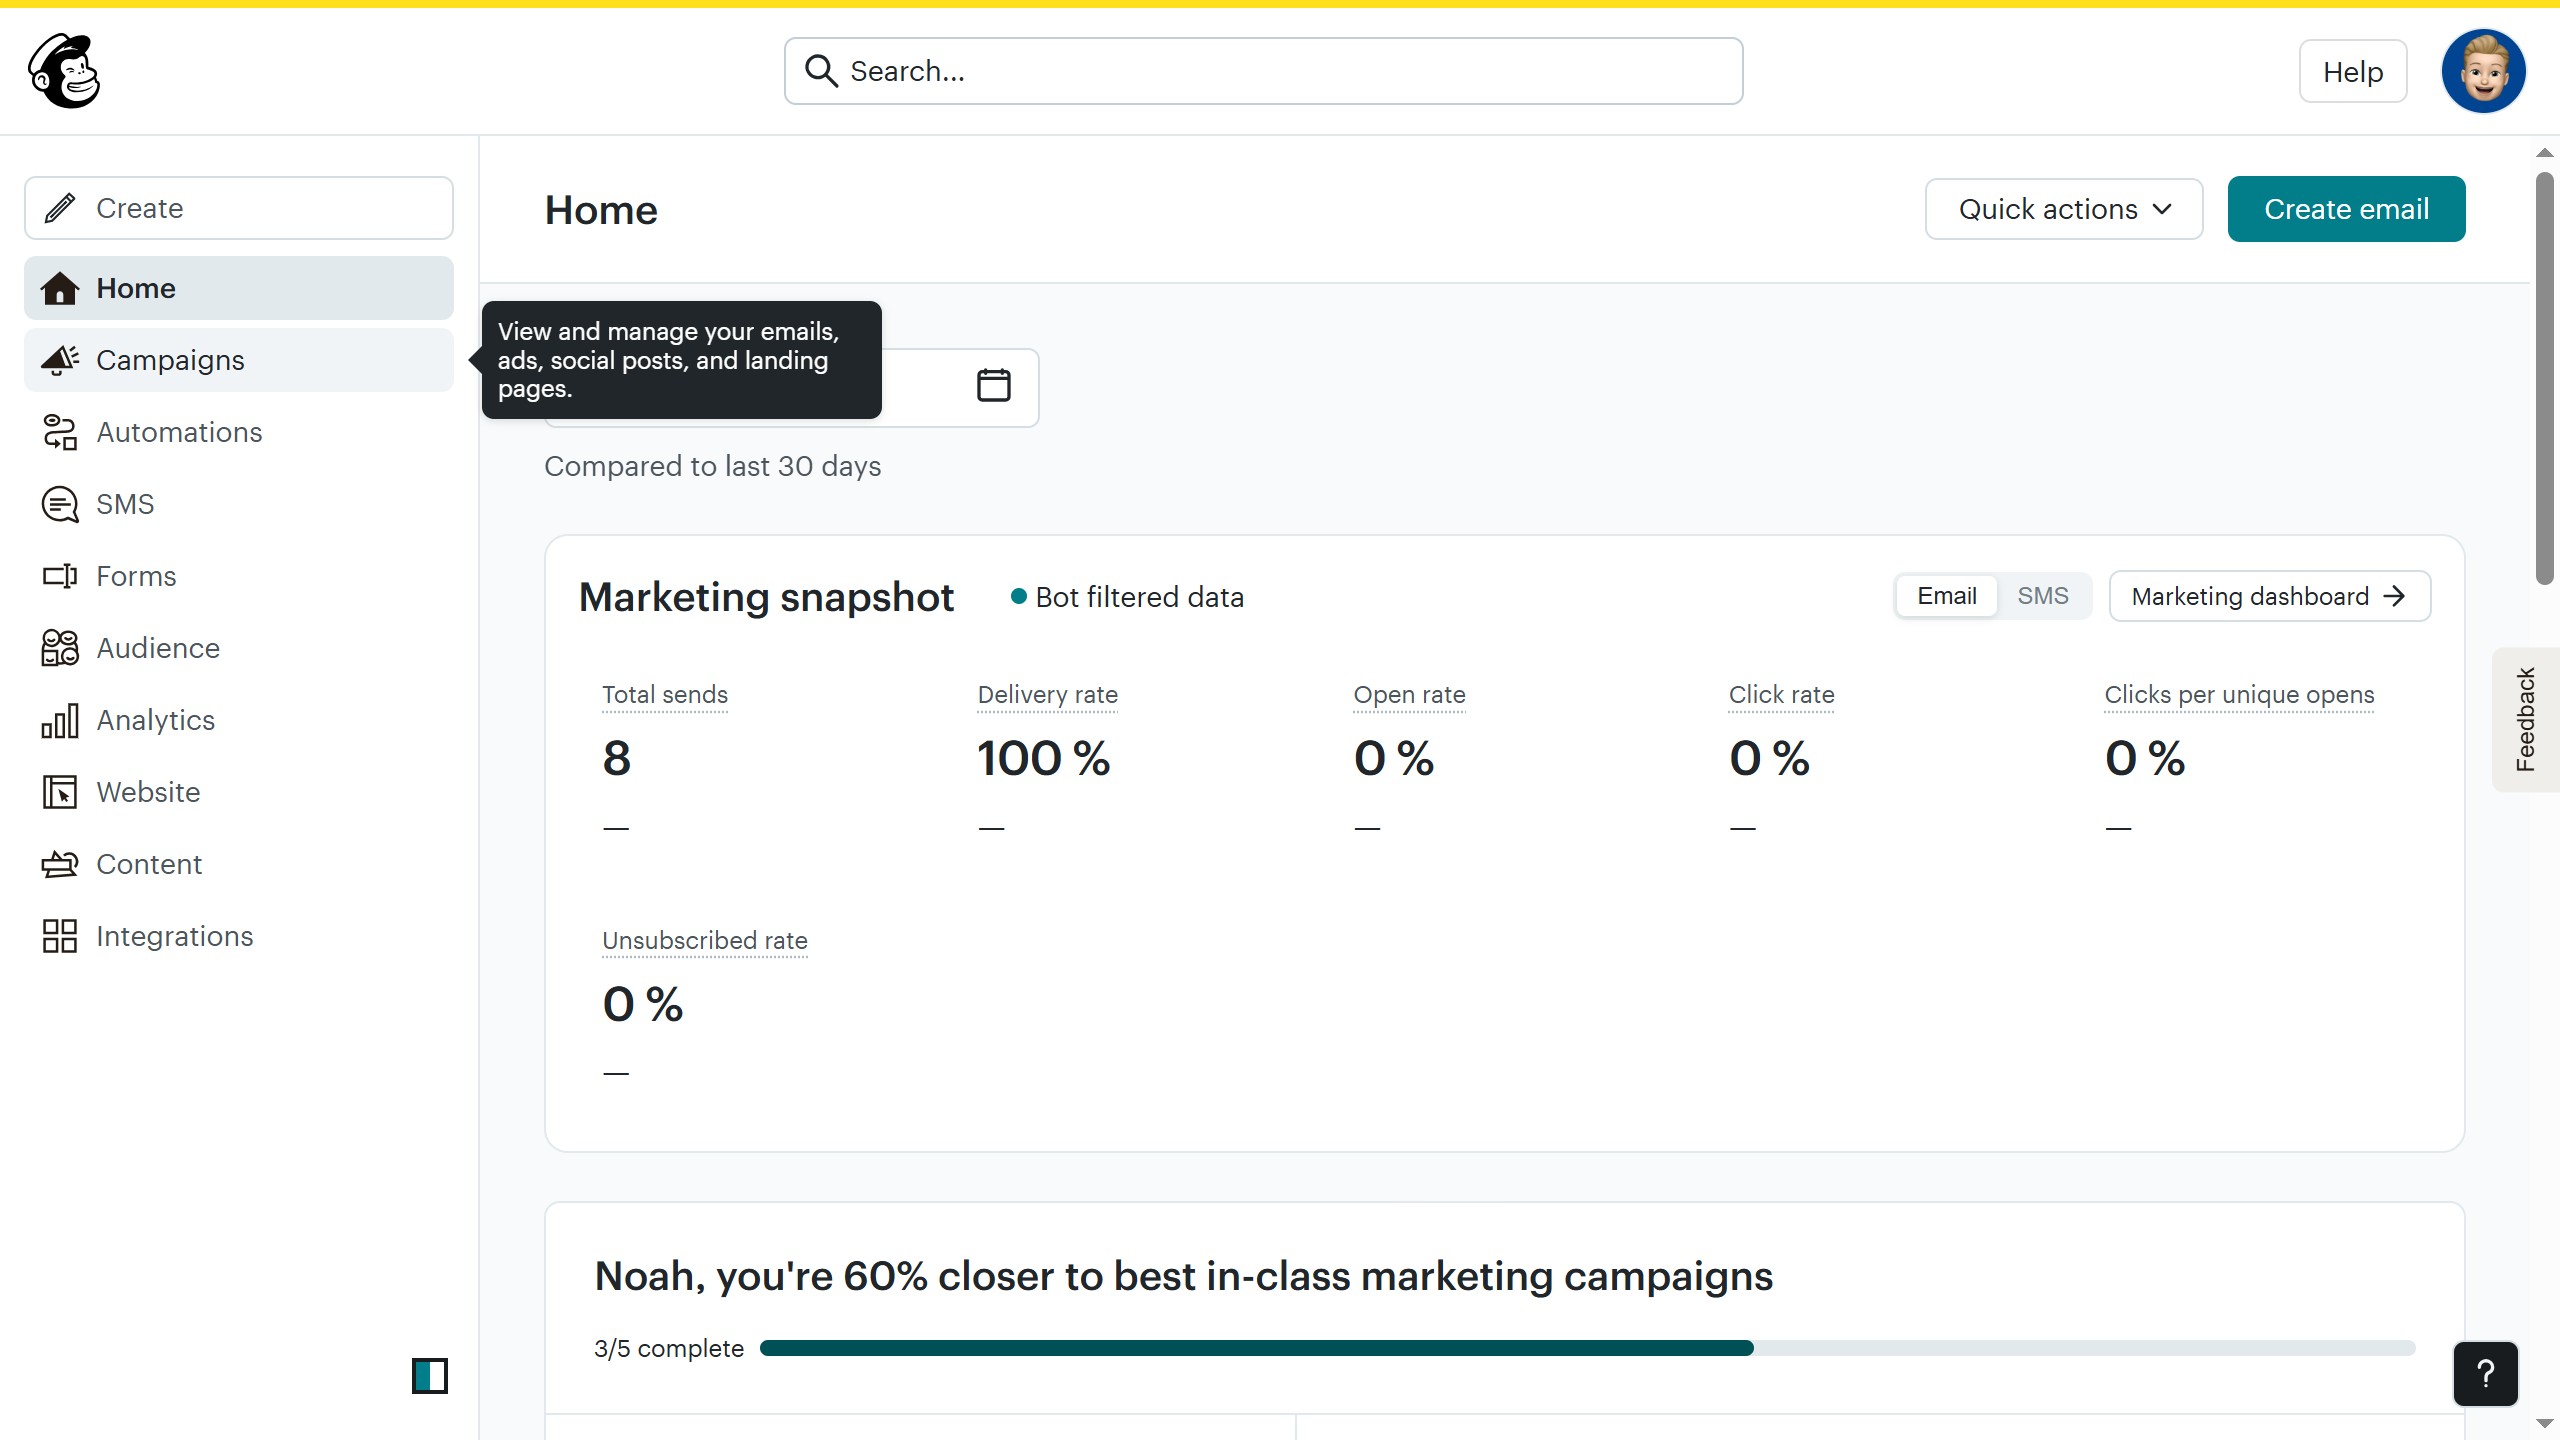
Task: Click the search magnifier icon
Action: pos(821,71)
